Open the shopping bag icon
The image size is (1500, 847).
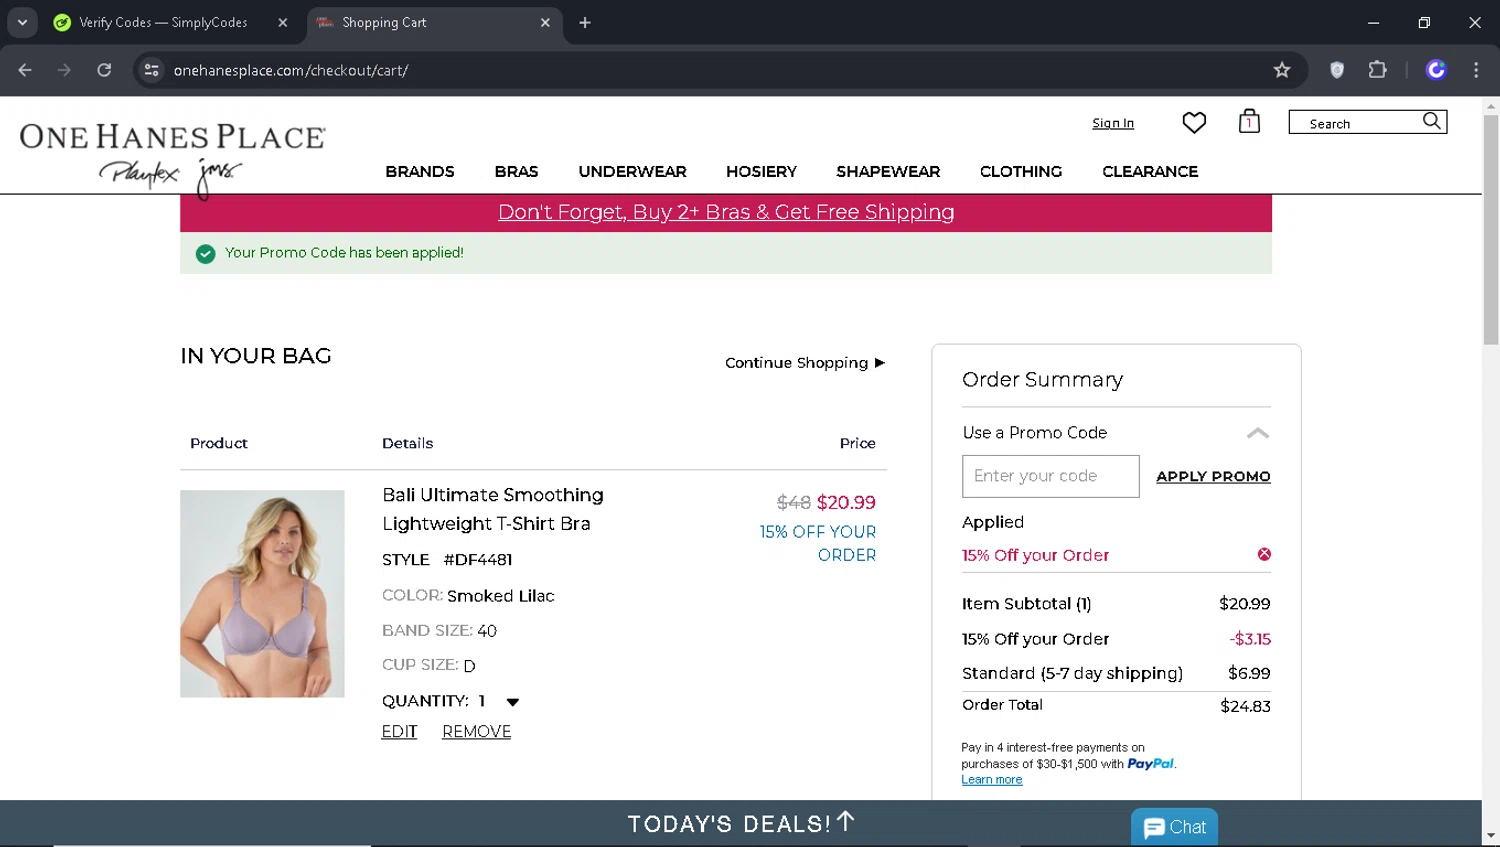click(x=1249, y=121)
